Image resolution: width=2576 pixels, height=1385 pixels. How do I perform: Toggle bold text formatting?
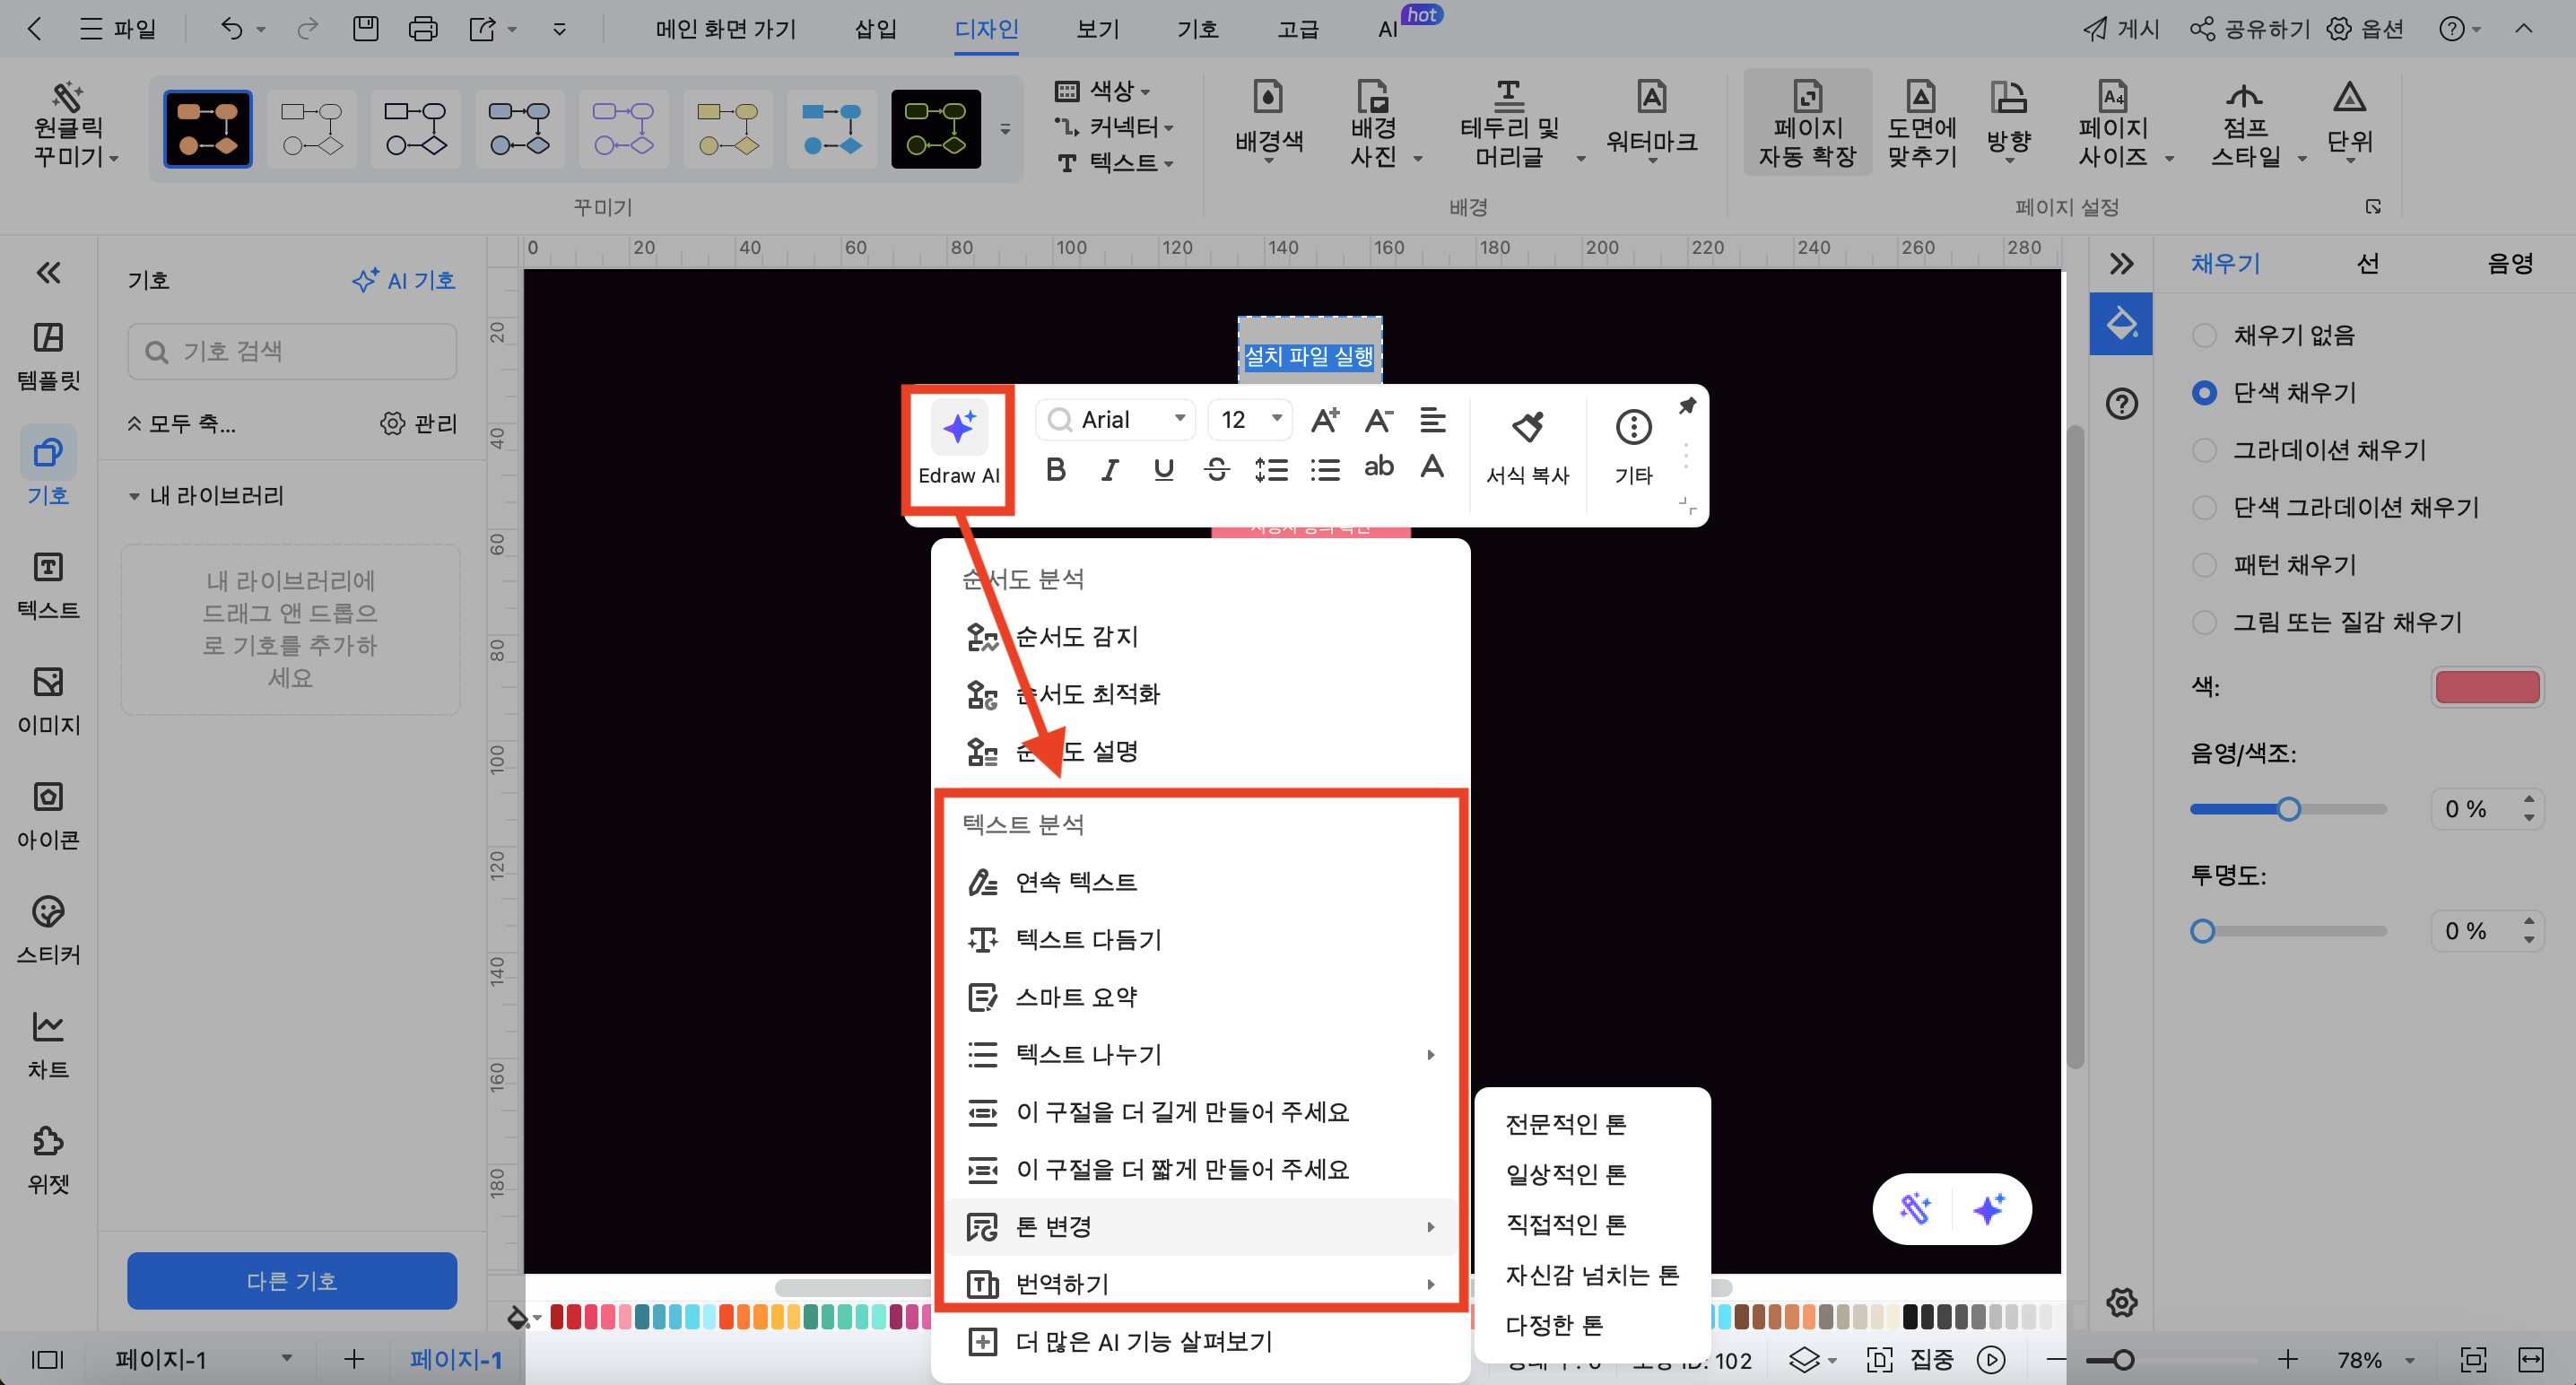1055,469
